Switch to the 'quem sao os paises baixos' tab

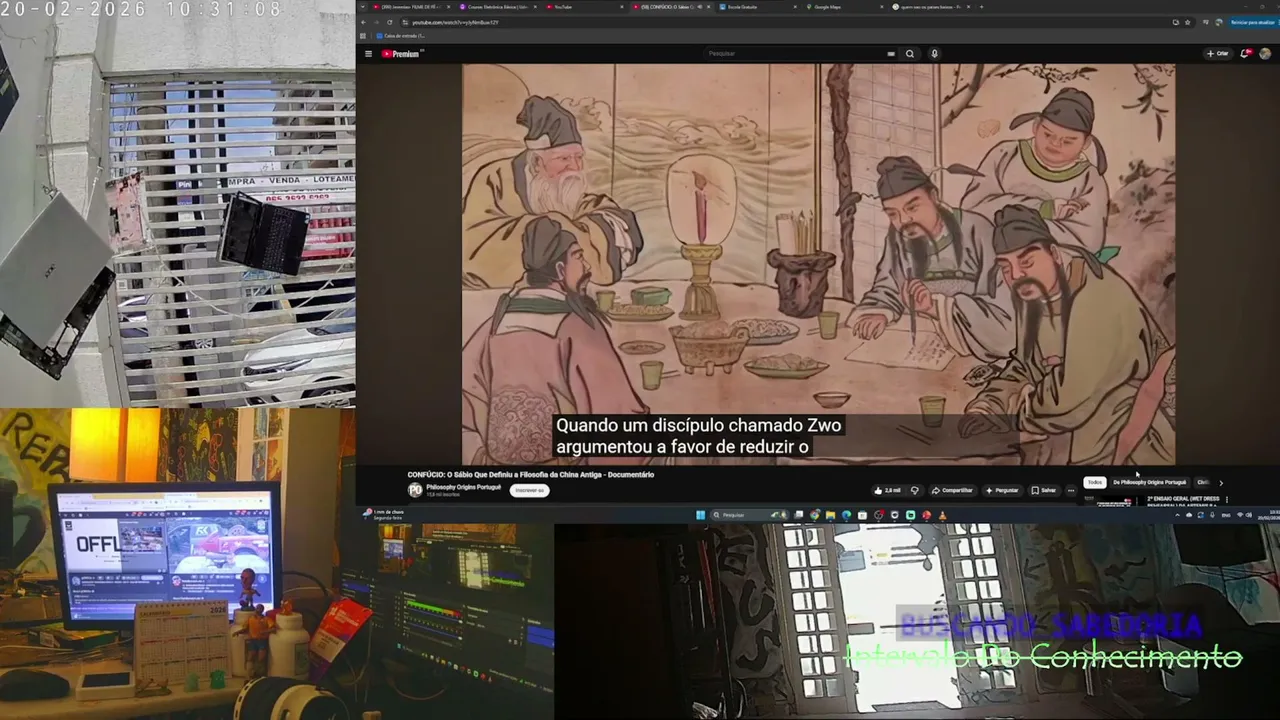[x=930, y=7]
